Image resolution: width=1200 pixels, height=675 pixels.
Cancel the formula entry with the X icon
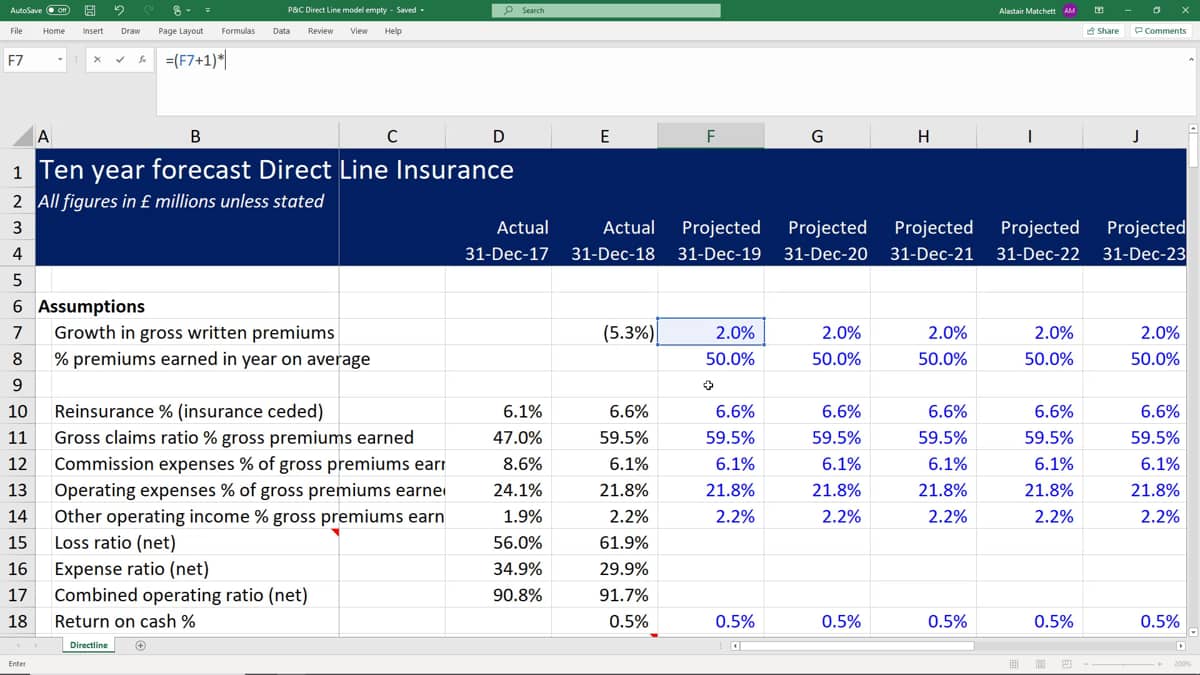(x=97, y=60)
